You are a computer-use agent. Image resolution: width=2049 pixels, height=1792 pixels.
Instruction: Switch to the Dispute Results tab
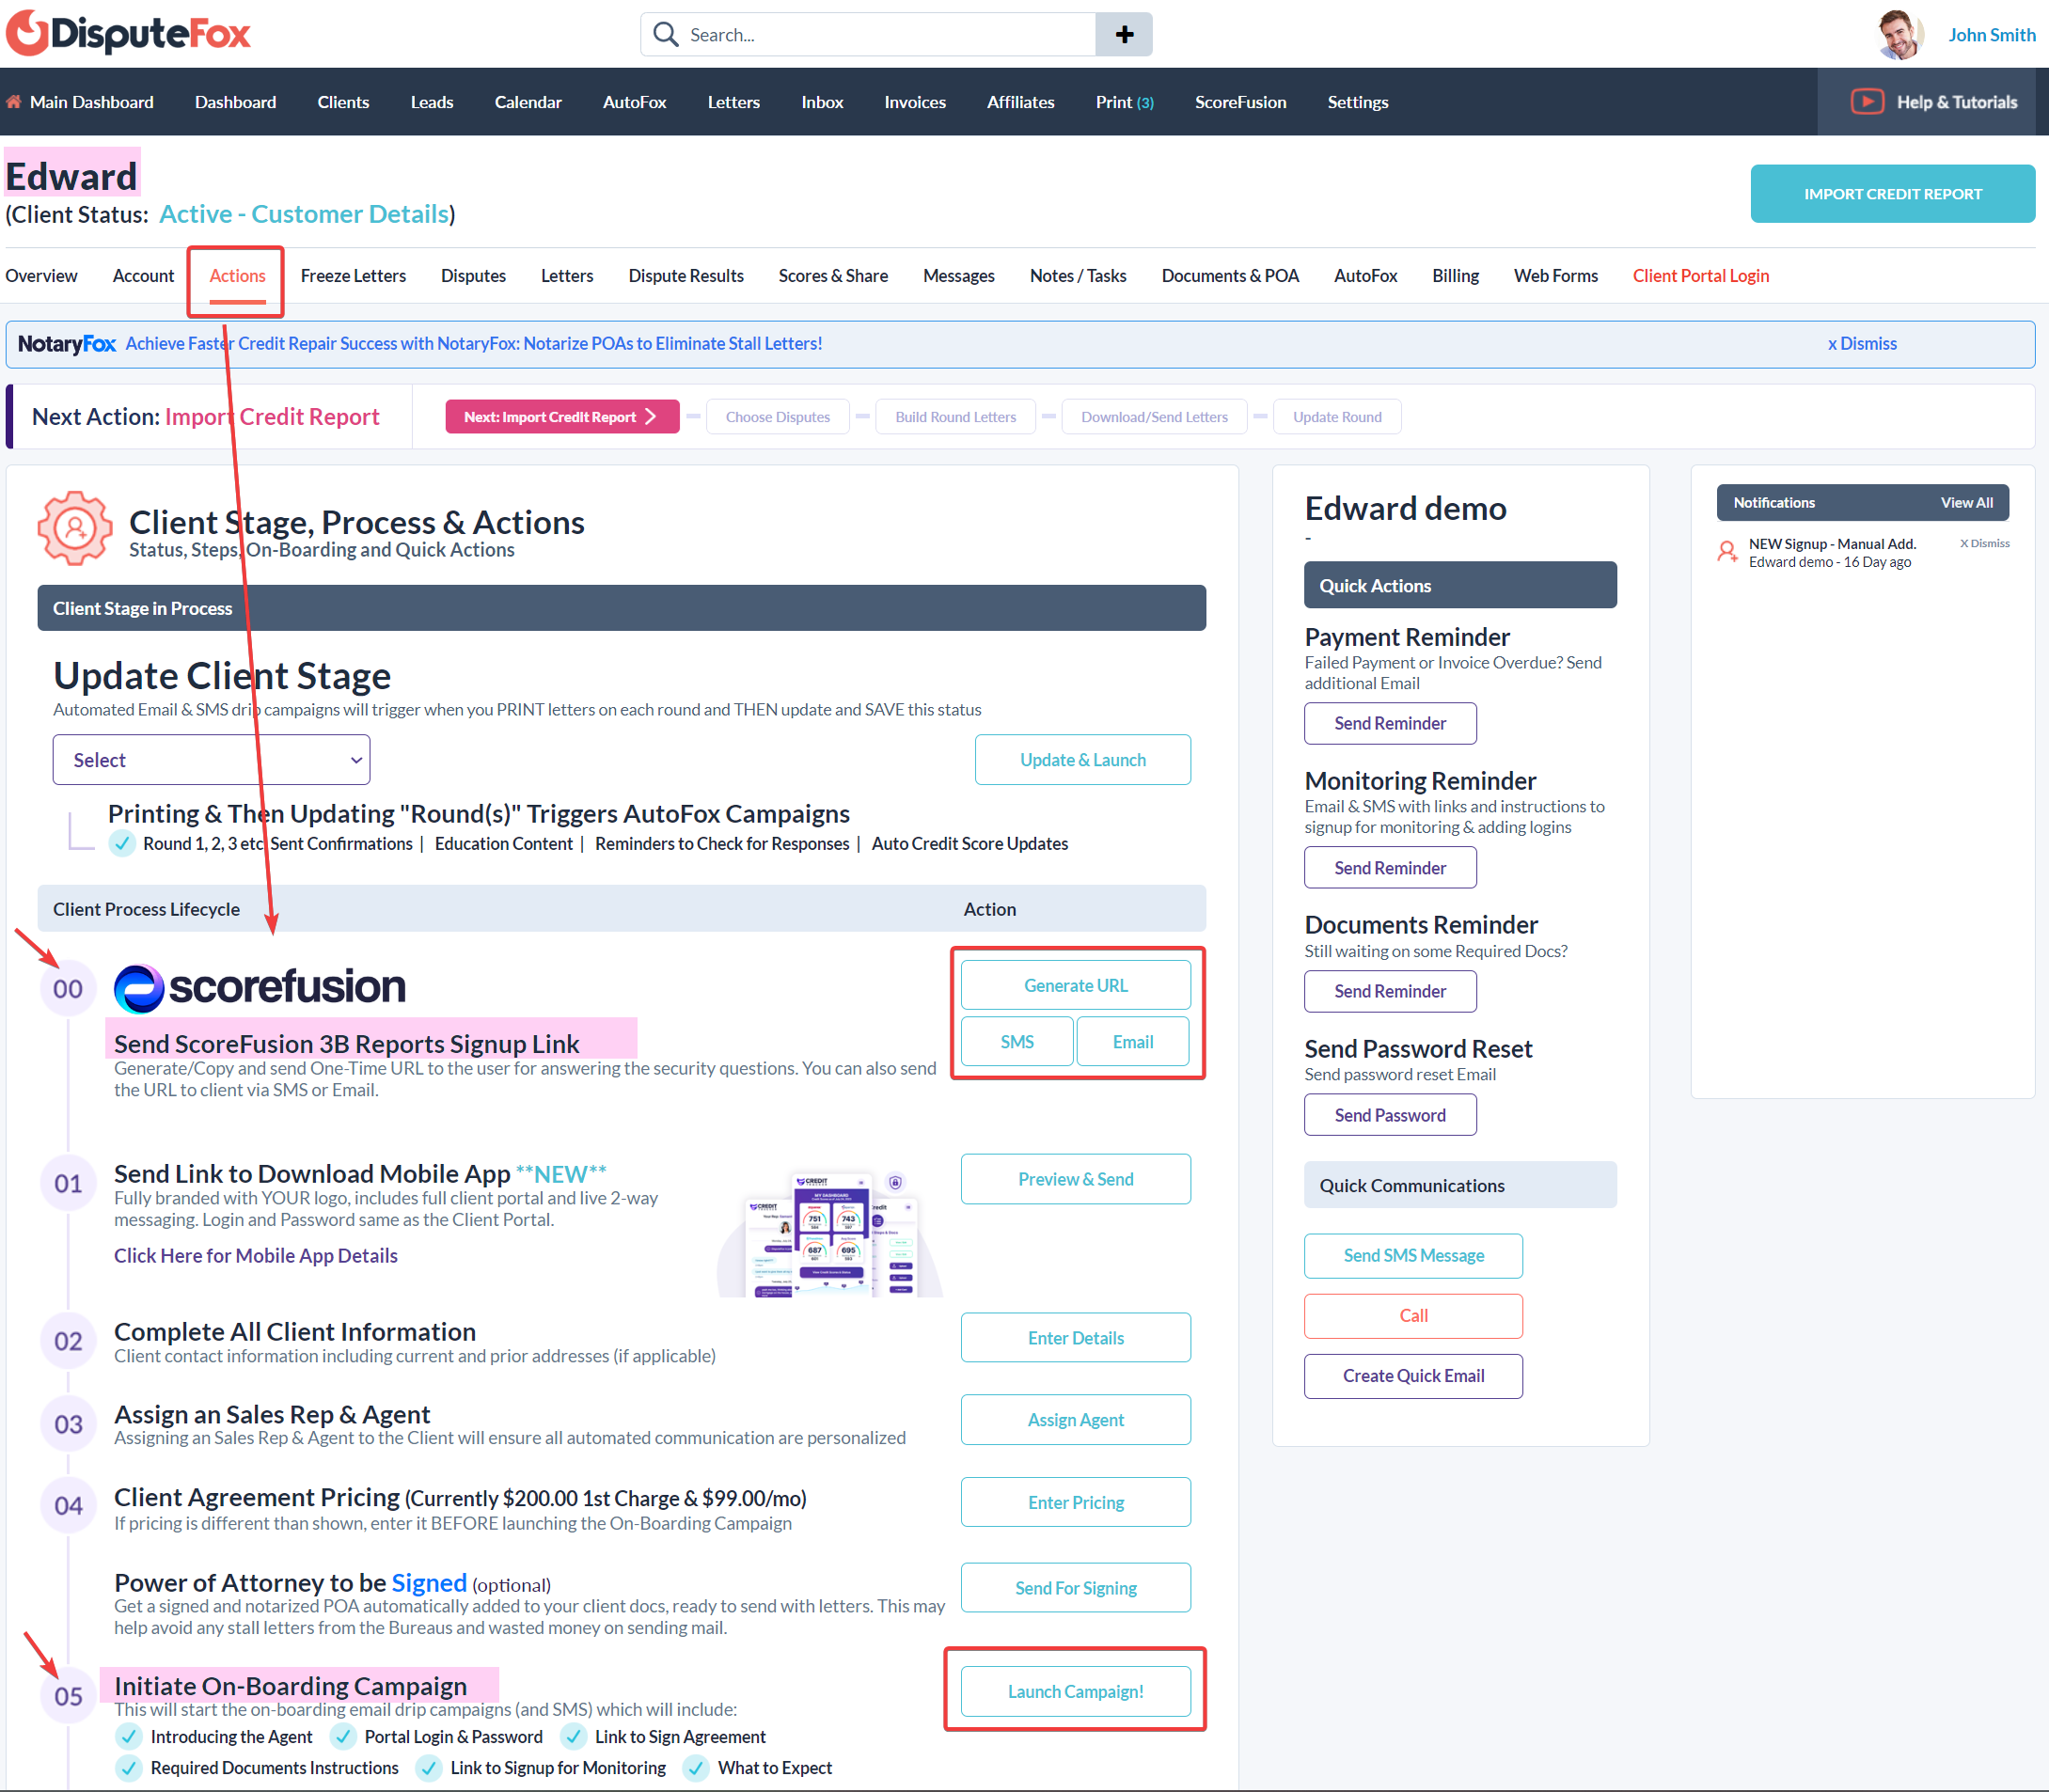coord(686,276)
